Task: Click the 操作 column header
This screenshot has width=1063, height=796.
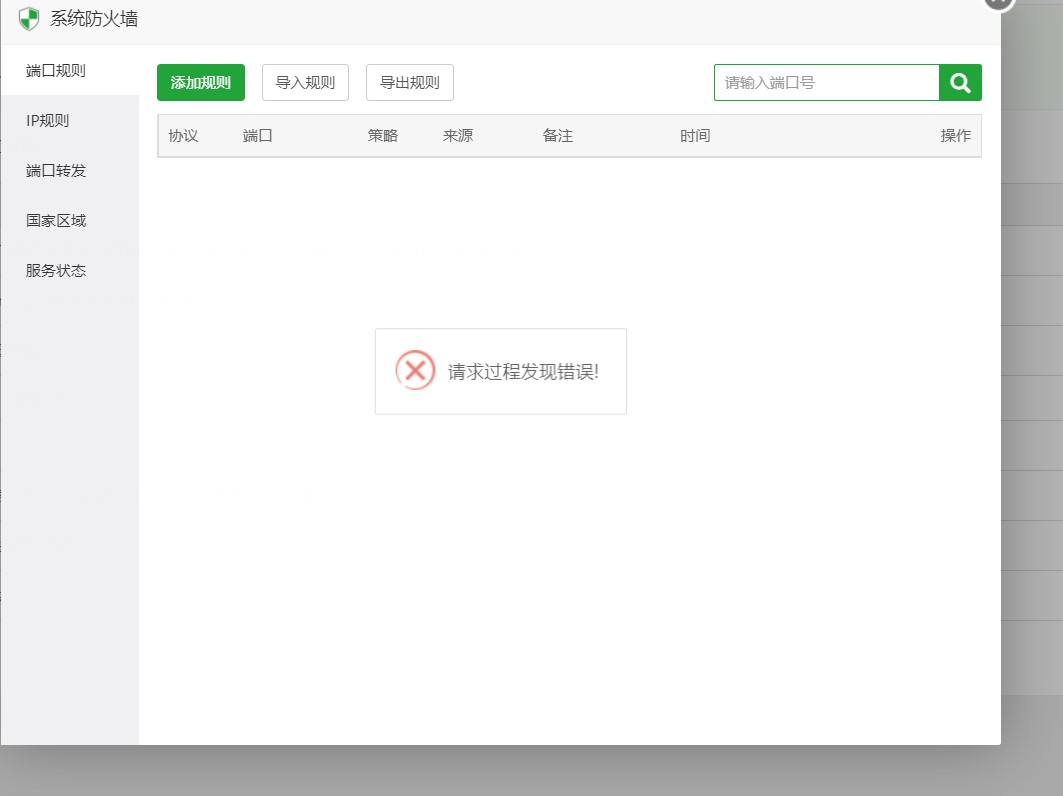Action: coord(955,136)
